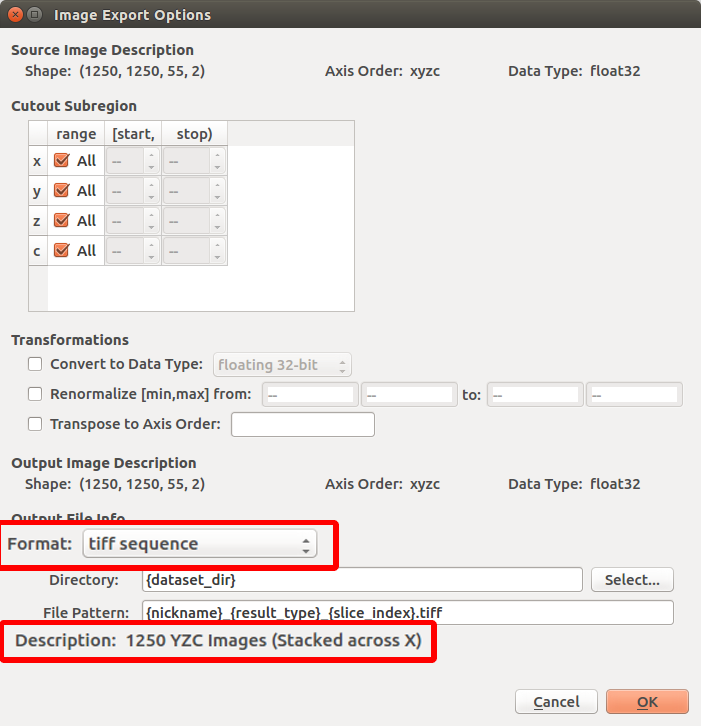Click the Directory input field
This screenshot has width=701, height=726.
click(362, 579)
